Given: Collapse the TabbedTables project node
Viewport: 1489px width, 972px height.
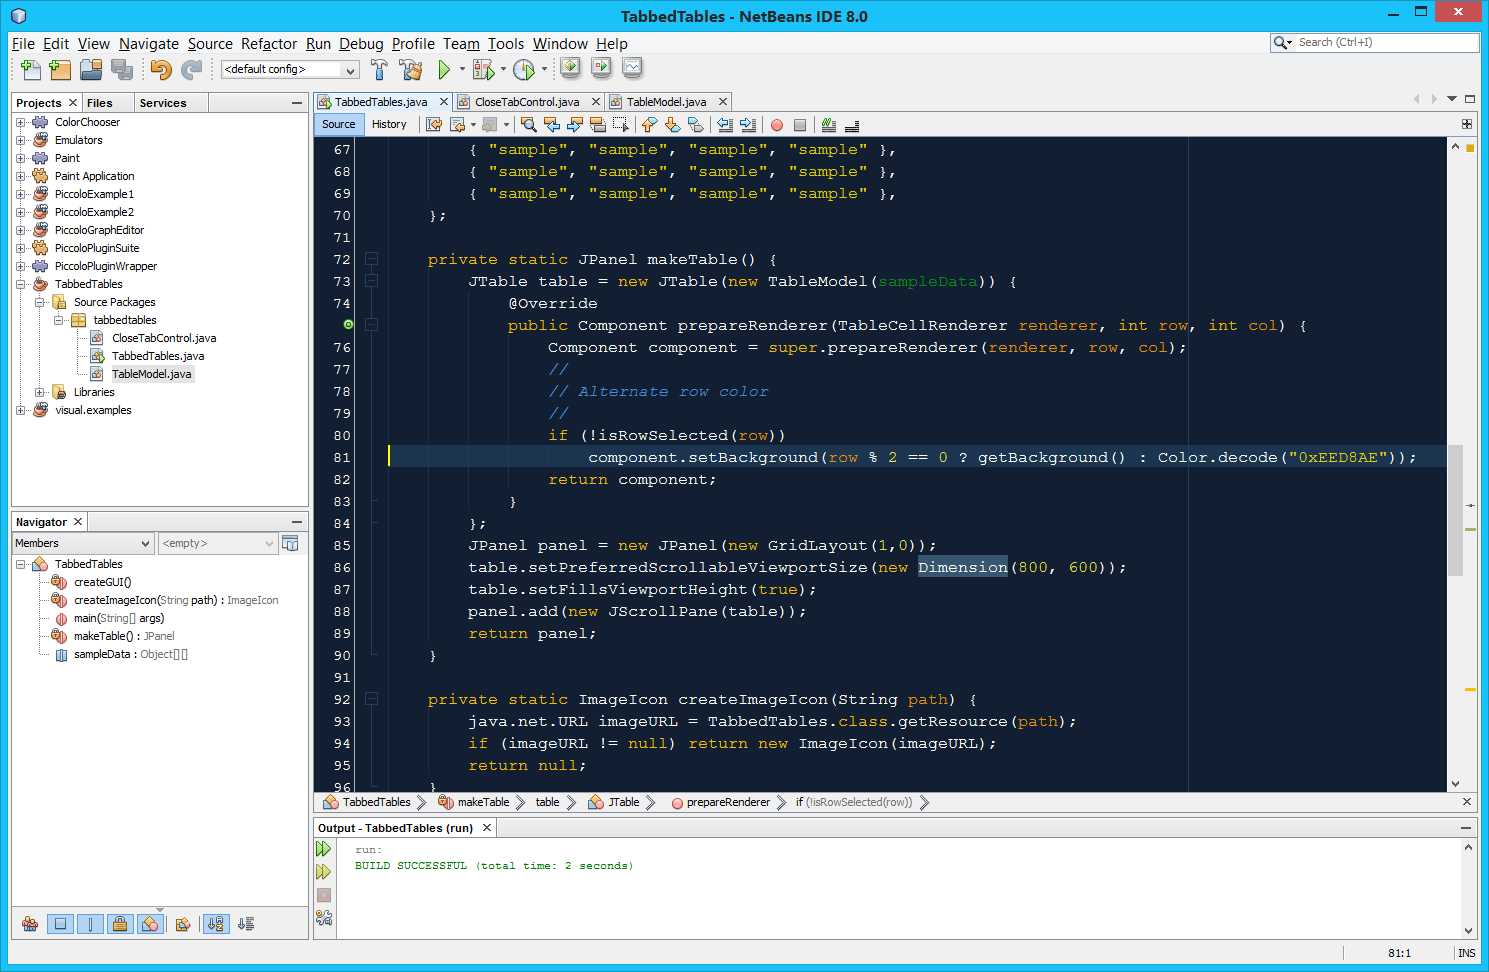Looking at the screenshot, I should coord(21,284).
